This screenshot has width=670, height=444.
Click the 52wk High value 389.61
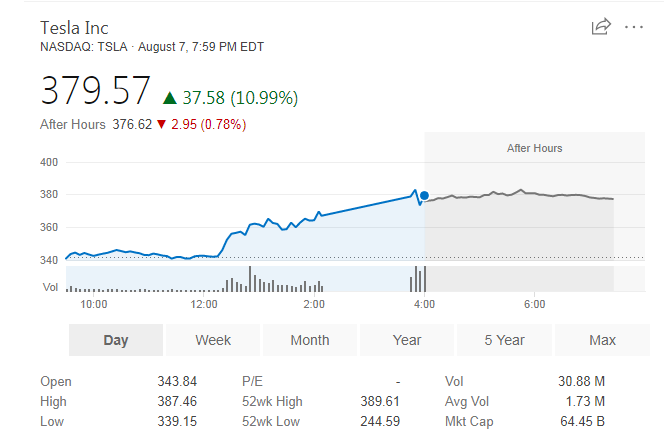[379, 401]
